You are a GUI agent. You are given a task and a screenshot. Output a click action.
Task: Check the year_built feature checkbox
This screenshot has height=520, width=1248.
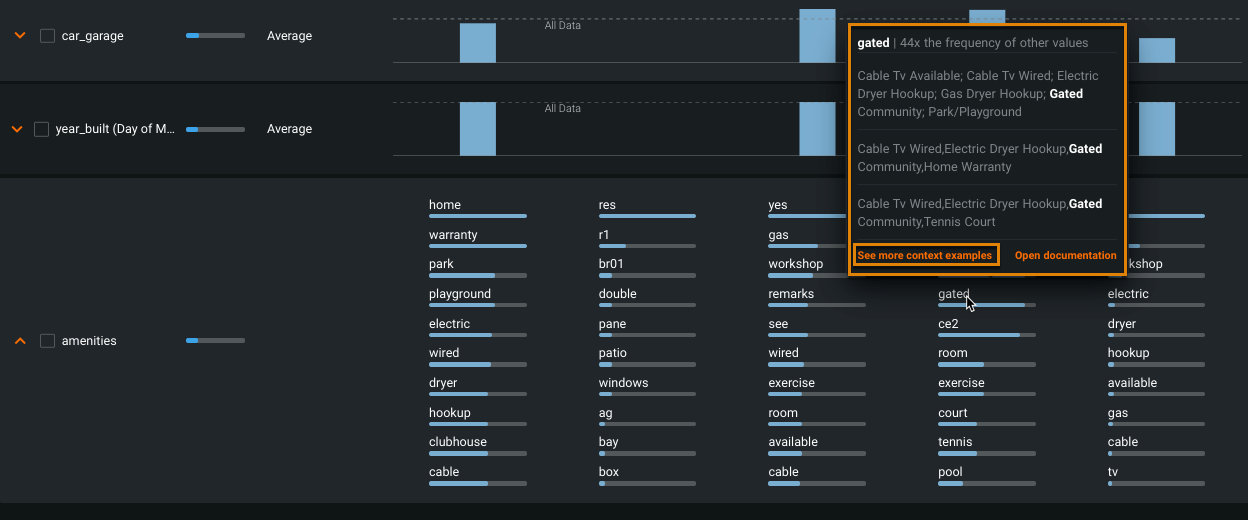click(41, 129)
